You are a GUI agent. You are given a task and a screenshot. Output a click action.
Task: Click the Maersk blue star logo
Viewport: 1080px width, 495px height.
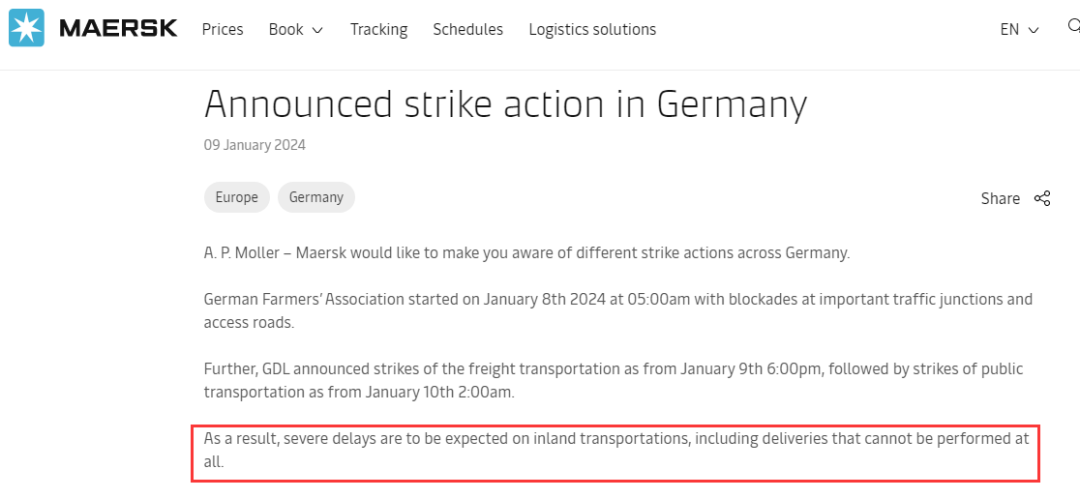point(26,28)
